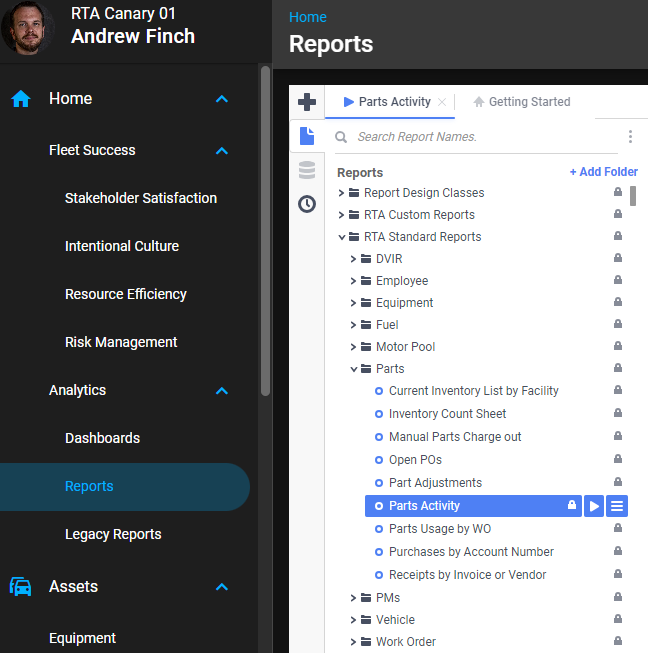The image size is (648, 653).
Task: Click the user profile avatar photo
Action: click(x=28, y=28)
